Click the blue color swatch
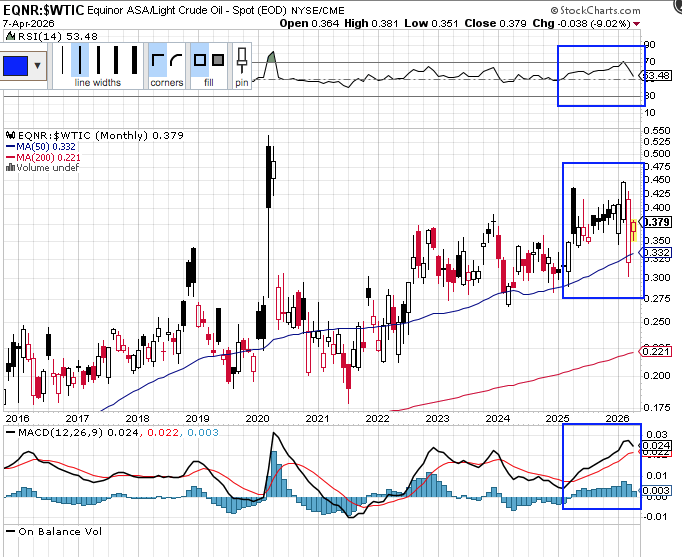This screenshot has height=557, width=682. [15, 66]
